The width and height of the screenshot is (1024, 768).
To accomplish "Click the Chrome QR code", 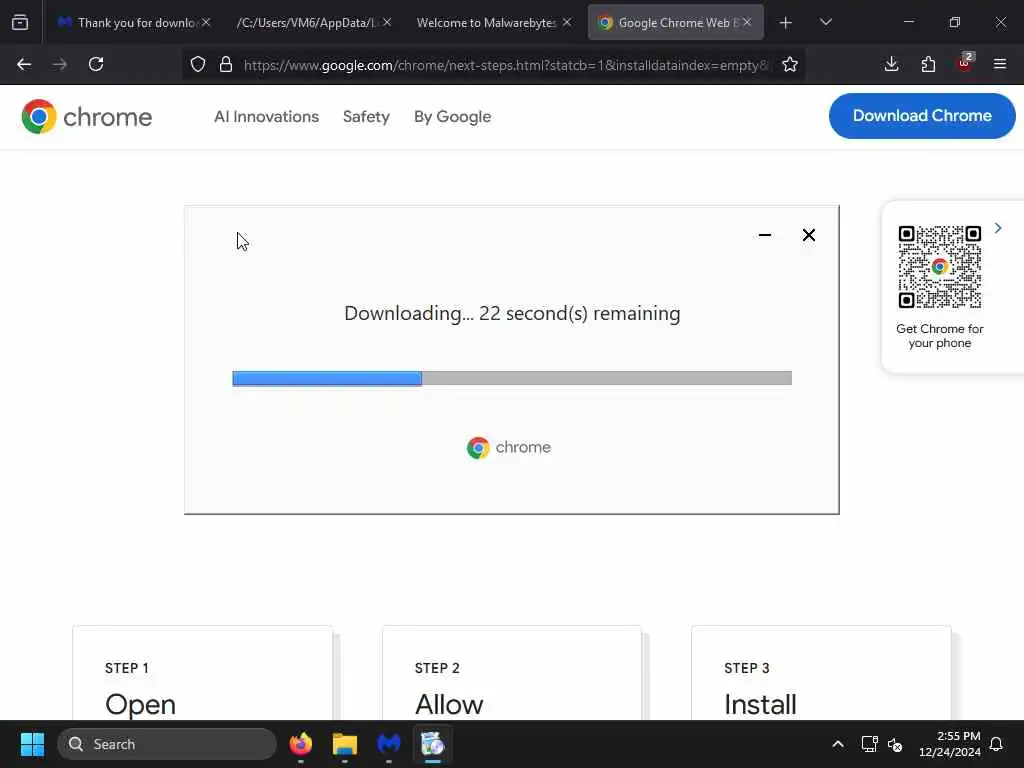I will coord(940,267).
